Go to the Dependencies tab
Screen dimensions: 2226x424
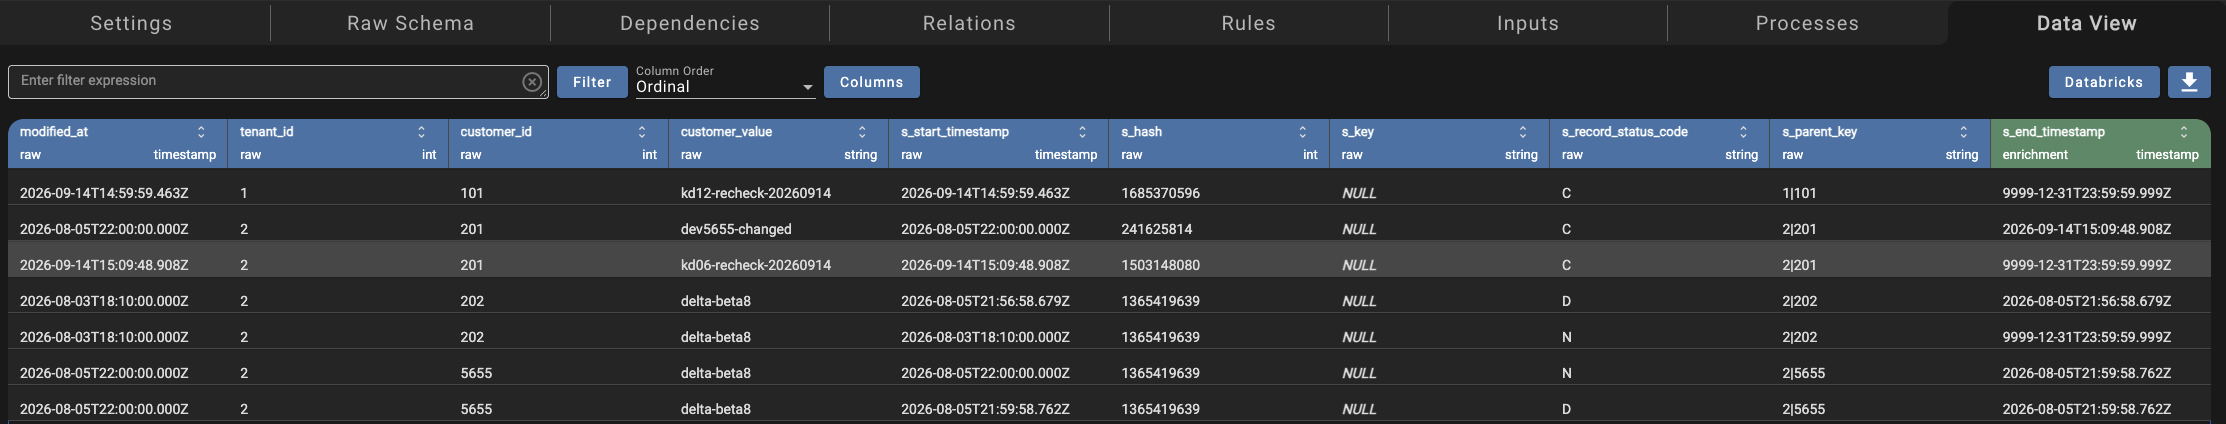(x=690, y=23)
